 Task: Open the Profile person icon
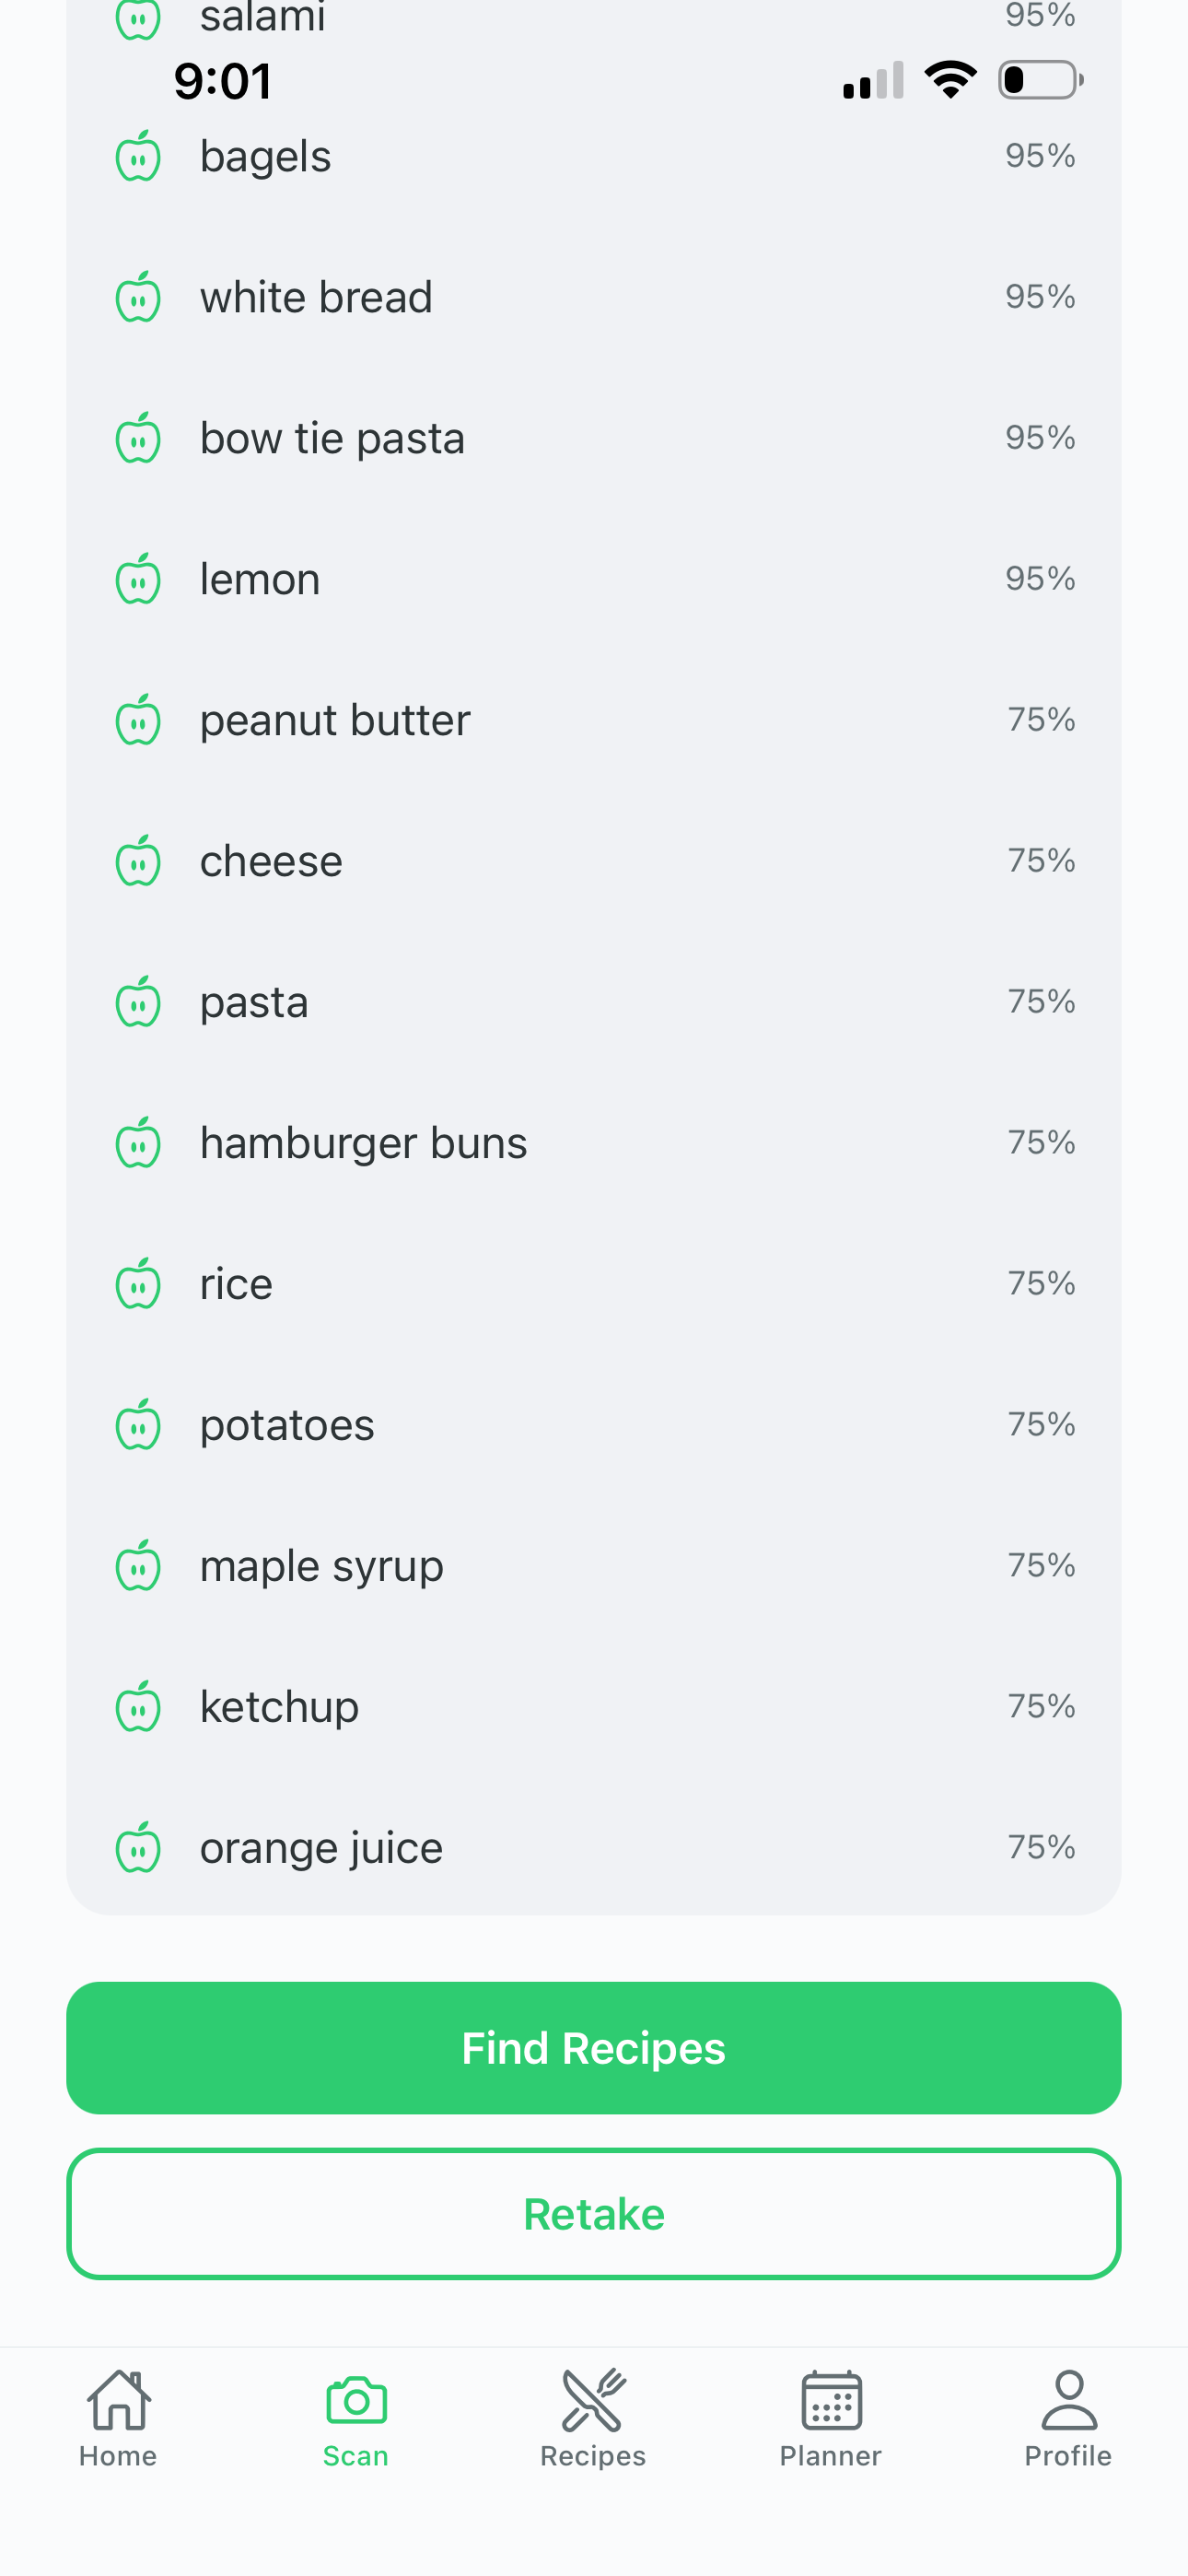[1068, 2400]
